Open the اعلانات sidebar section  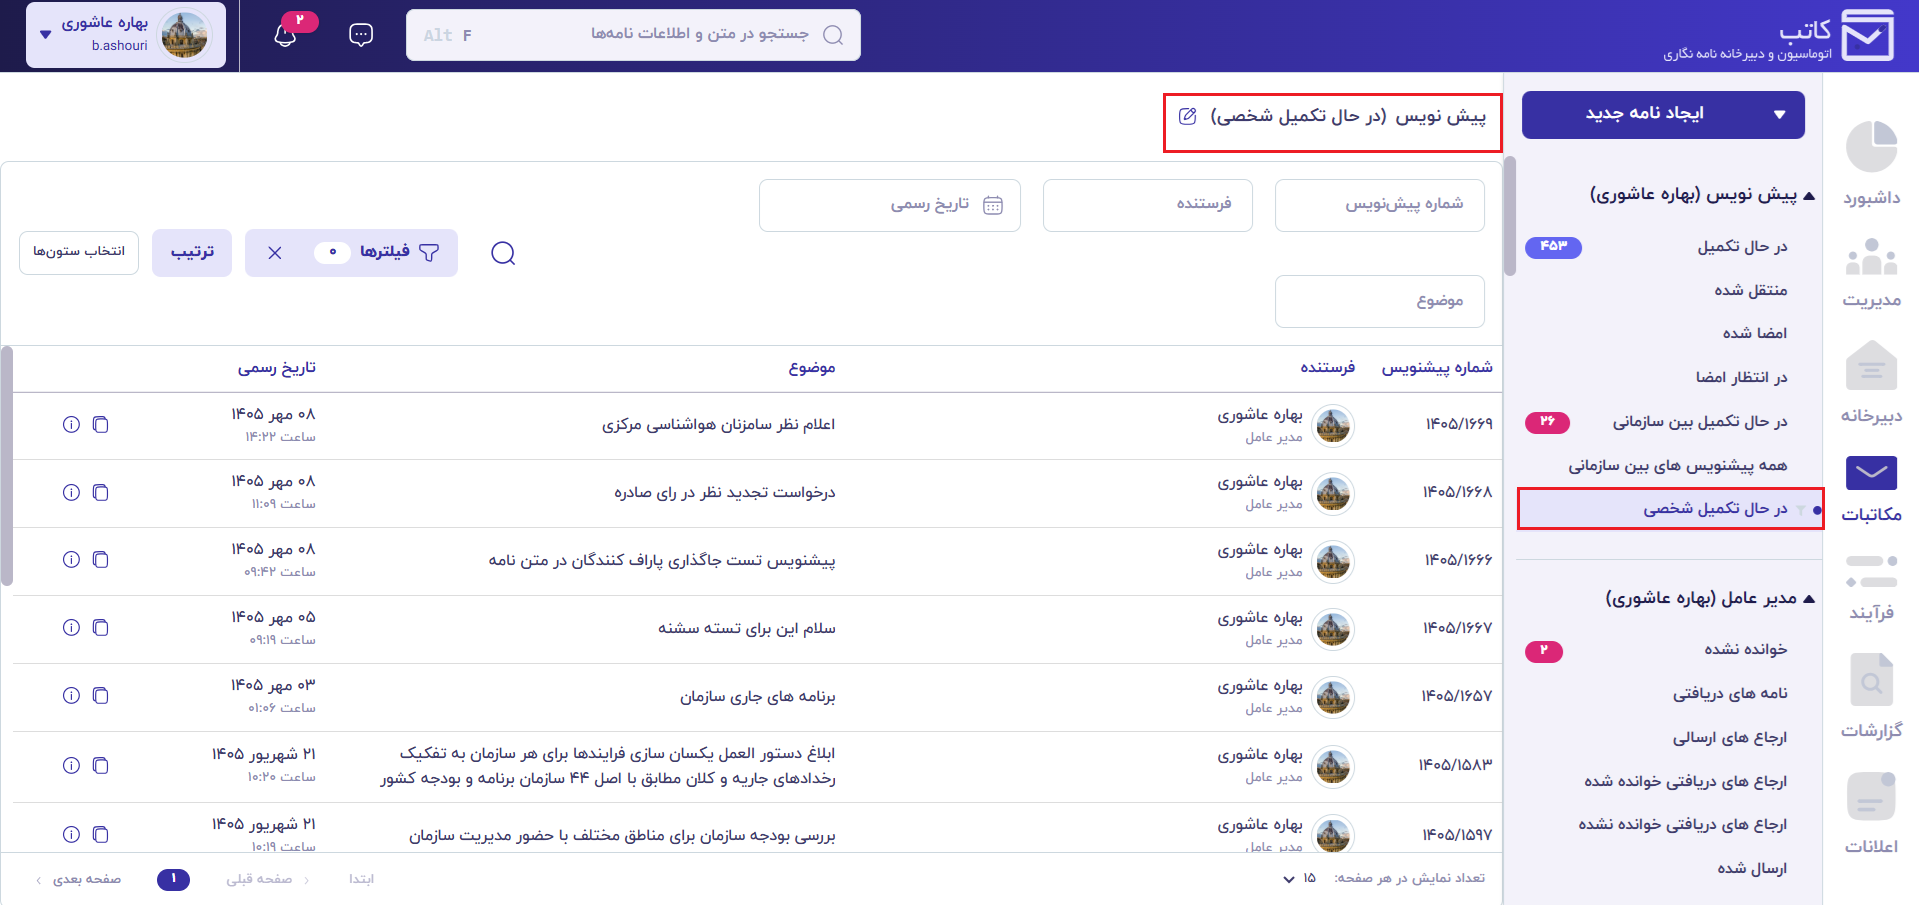pos(1871,813)
